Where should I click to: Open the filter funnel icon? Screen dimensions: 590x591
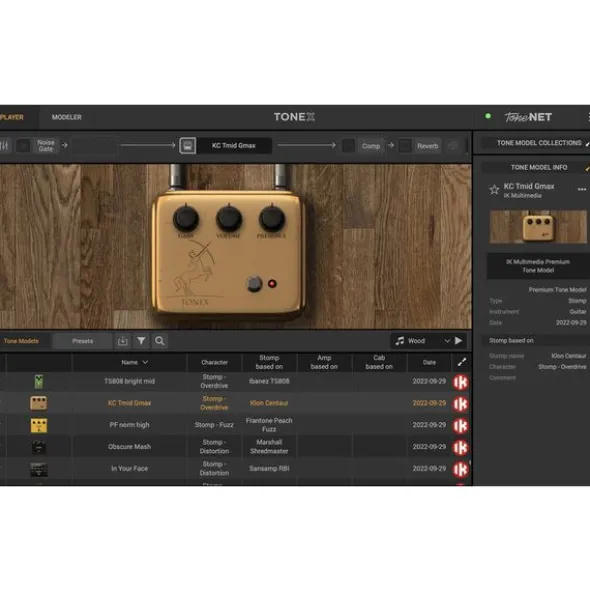tap(141, 341)
